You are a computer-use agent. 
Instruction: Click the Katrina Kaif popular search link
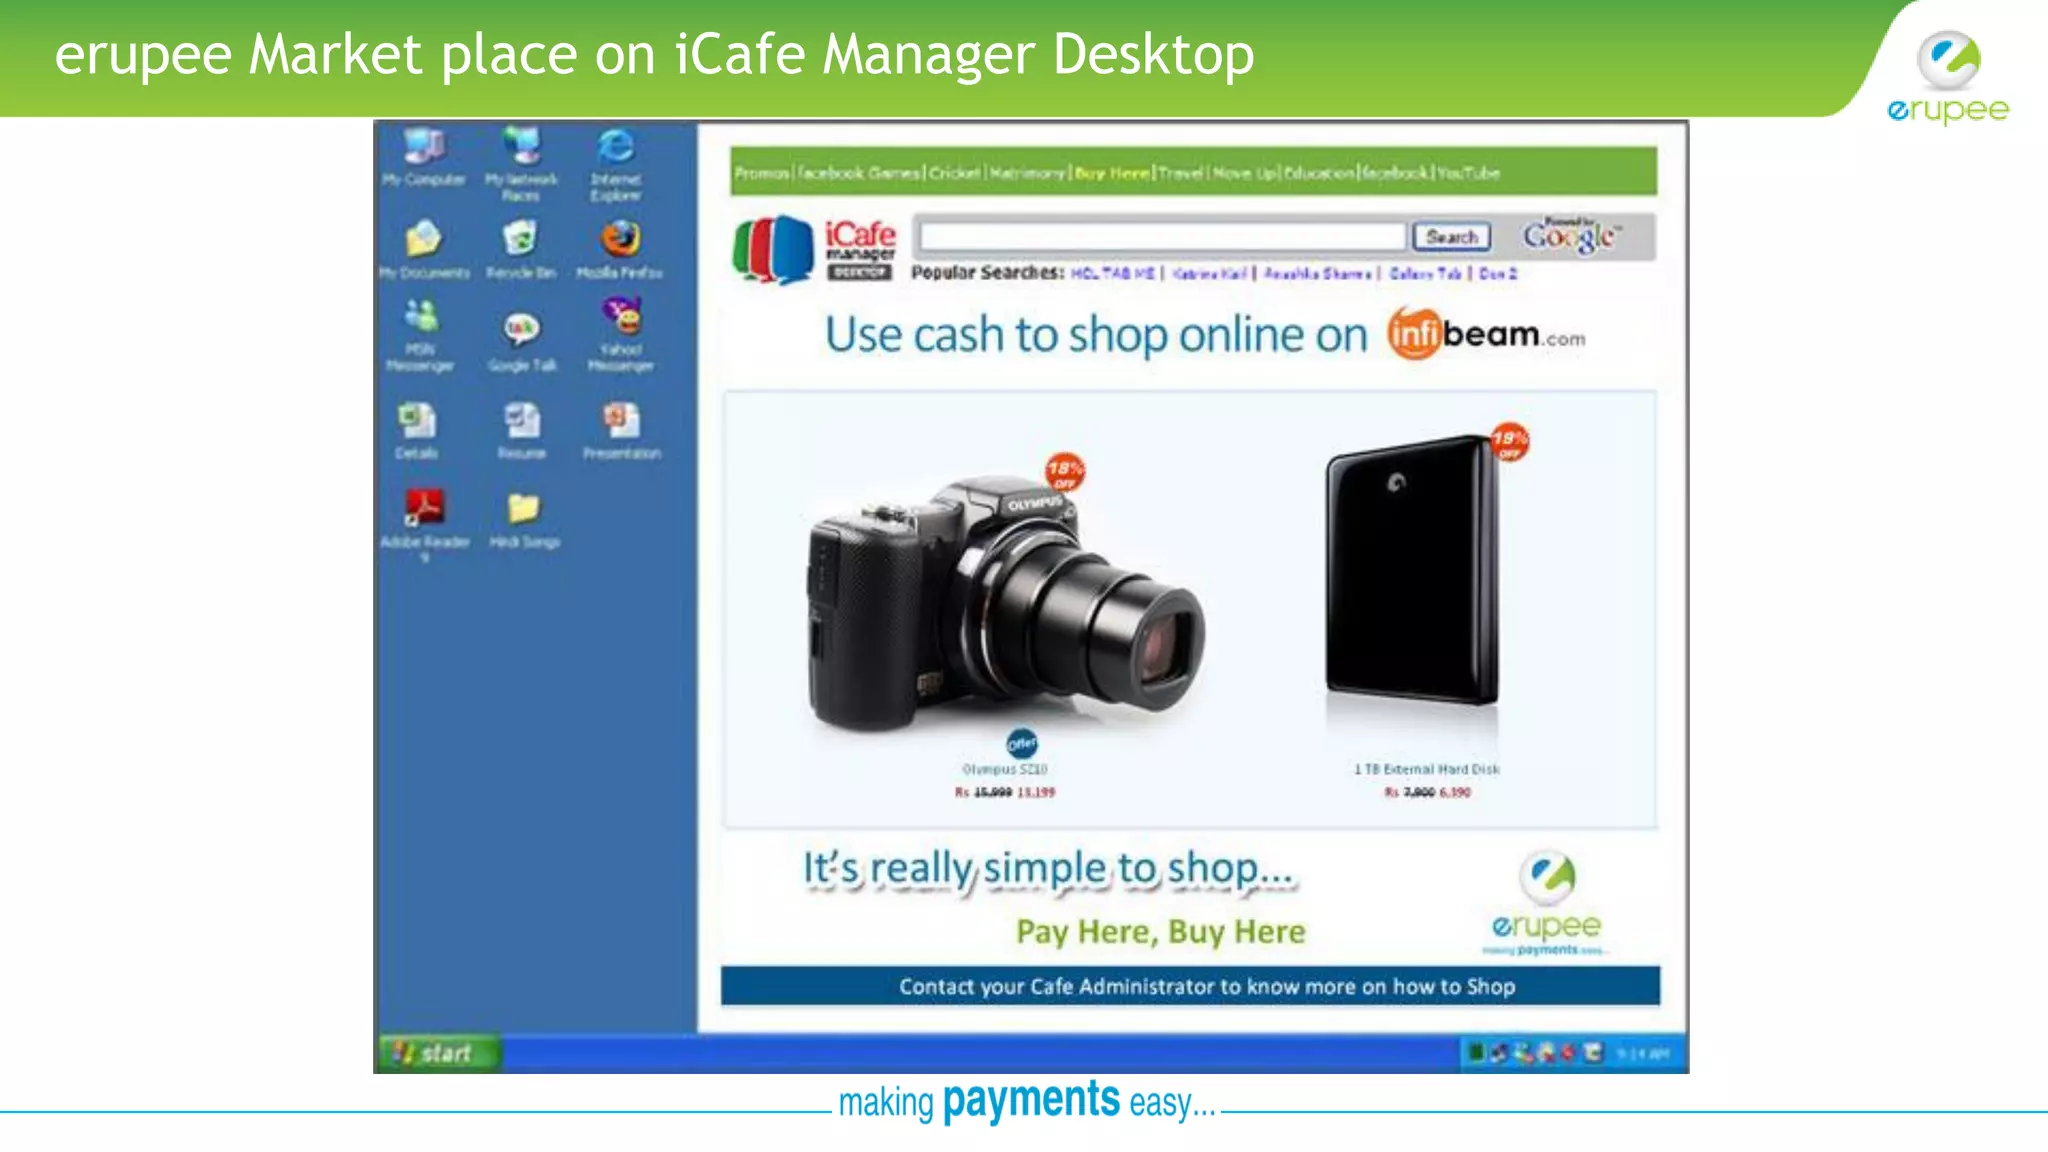(1209, 274)
